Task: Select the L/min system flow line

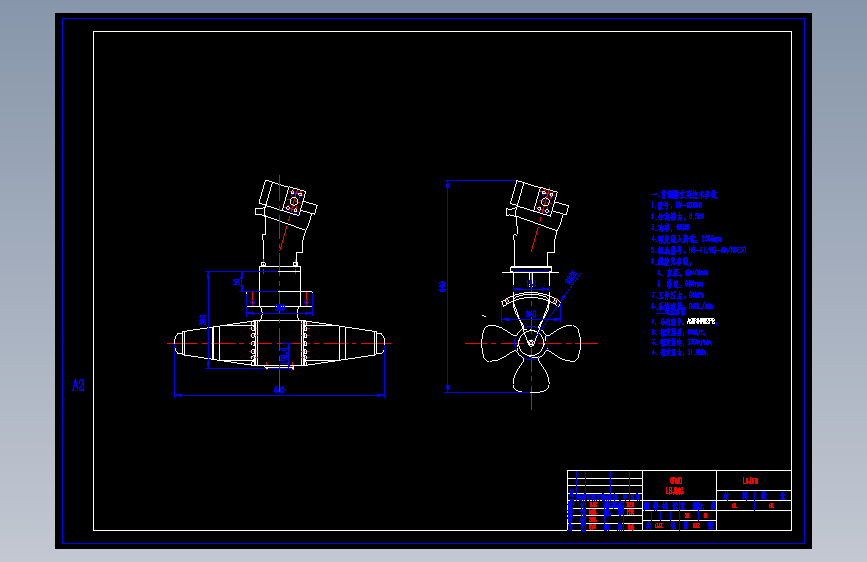Action: click(x=682, y=306)
